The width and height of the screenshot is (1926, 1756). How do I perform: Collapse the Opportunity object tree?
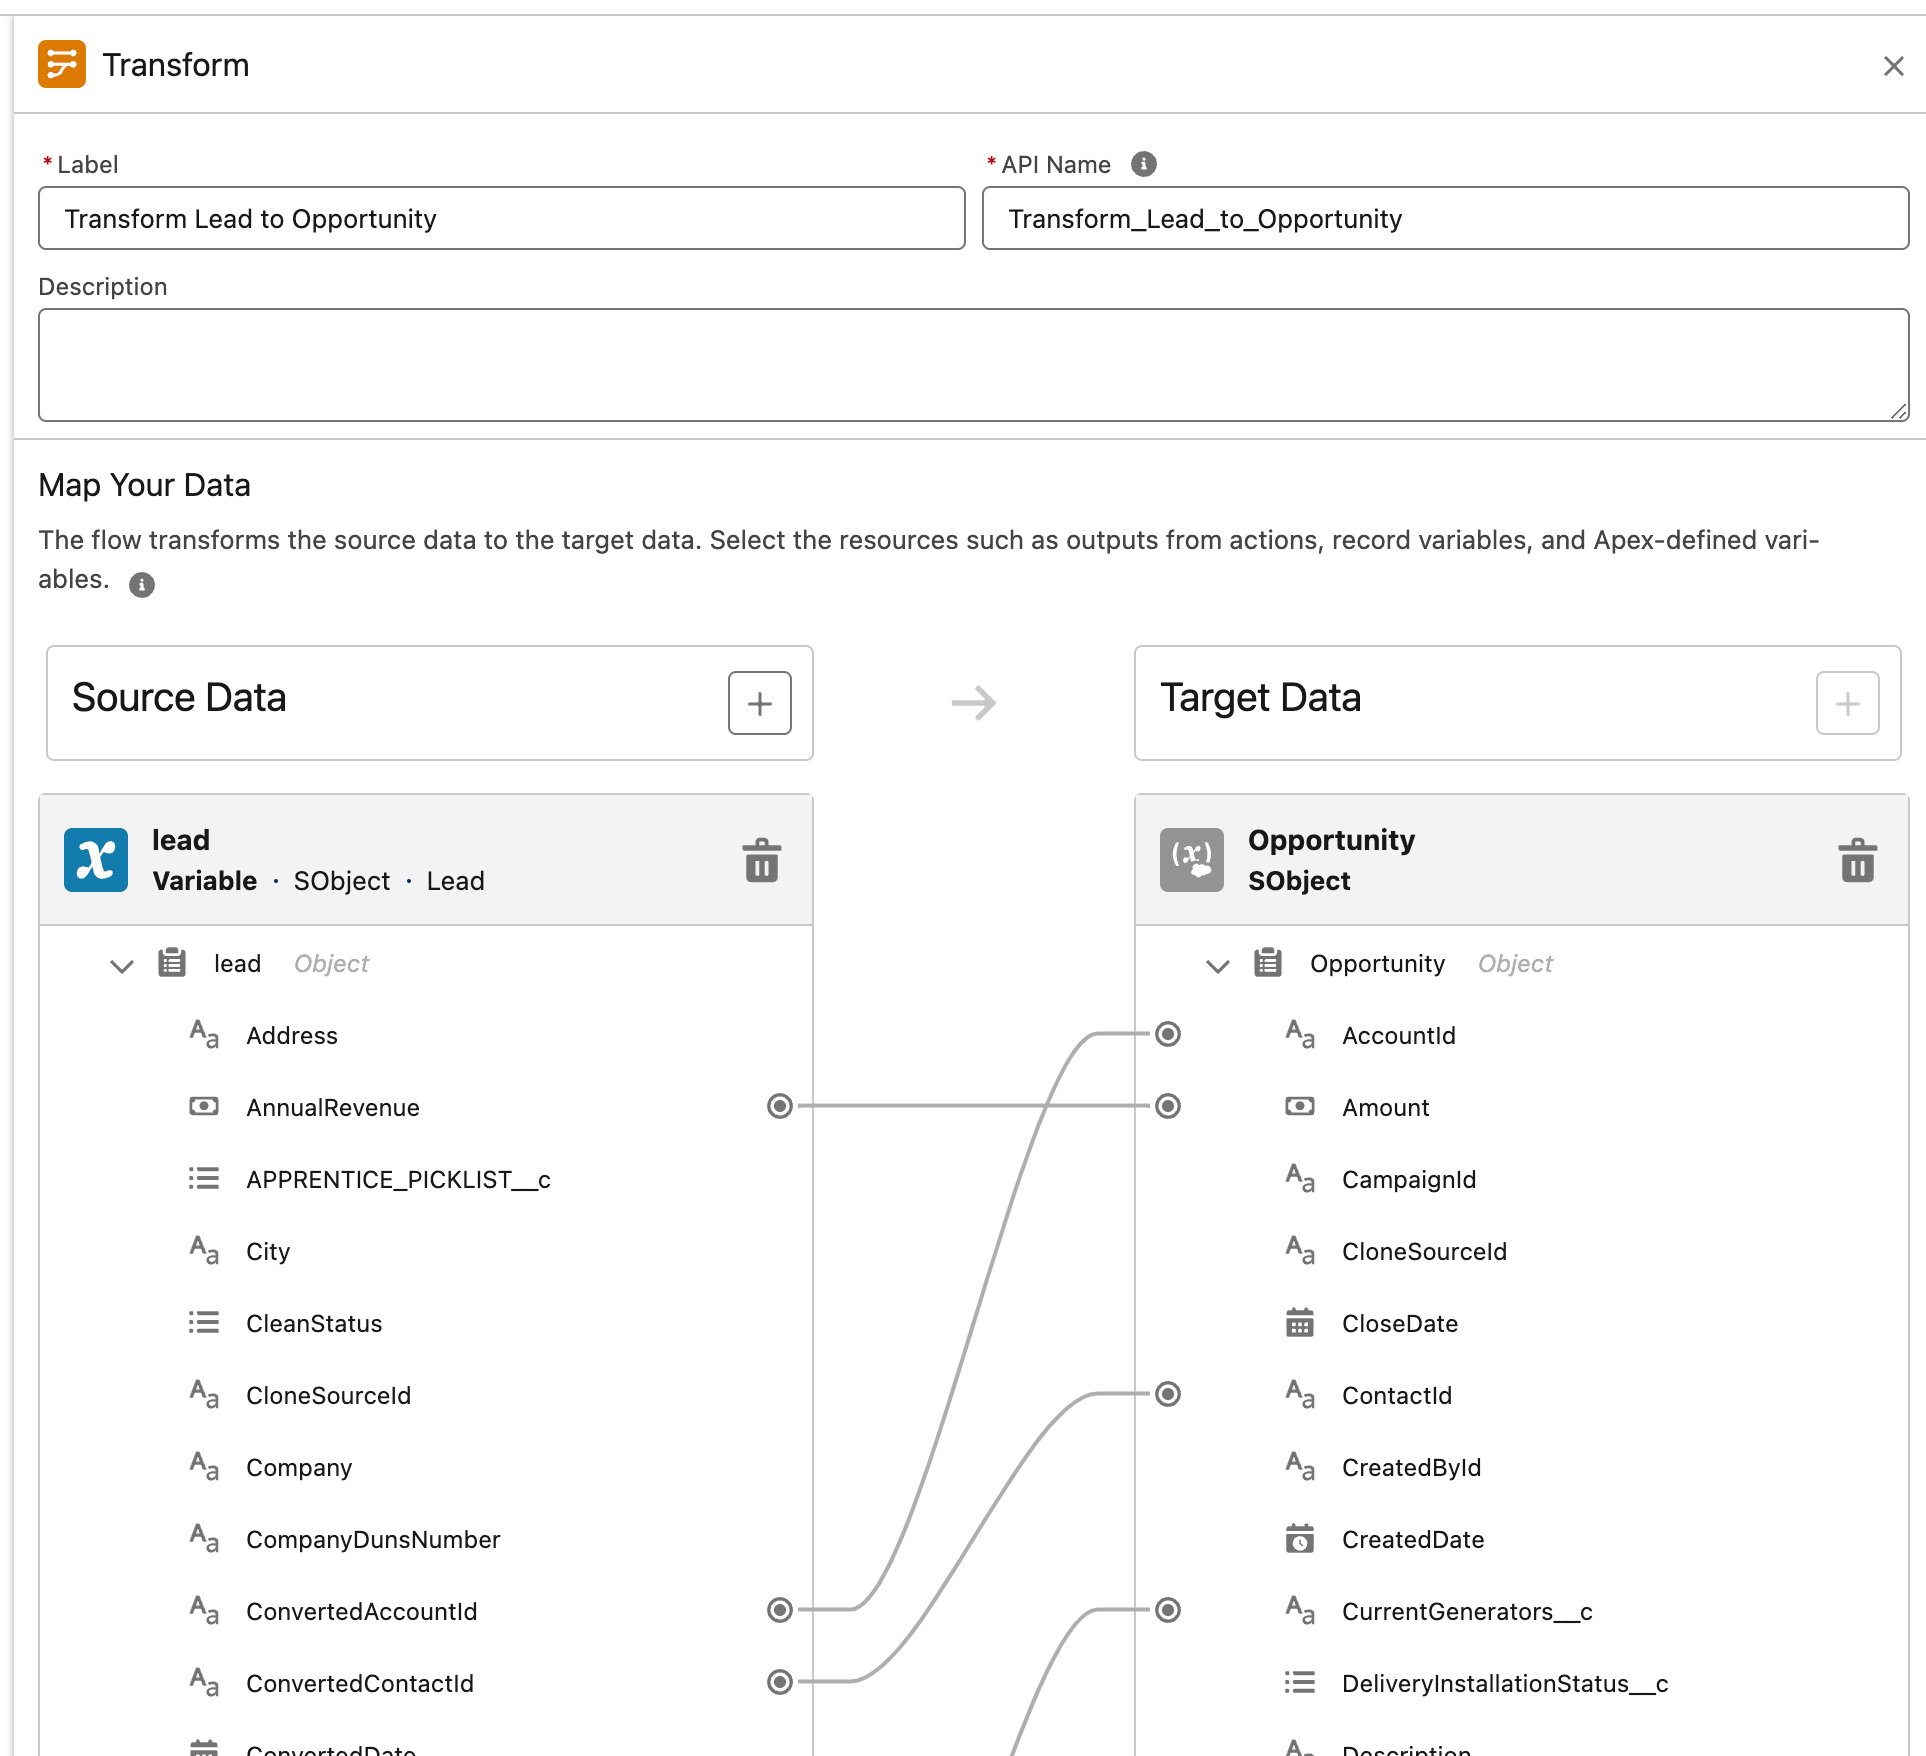pyautogui.click(x=1217, y=965)
